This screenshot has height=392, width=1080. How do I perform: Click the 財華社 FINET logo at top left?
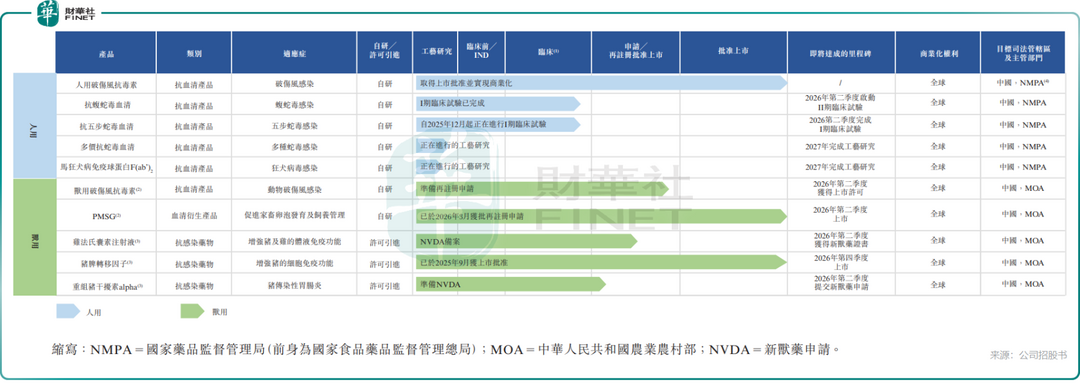(67, 13)
